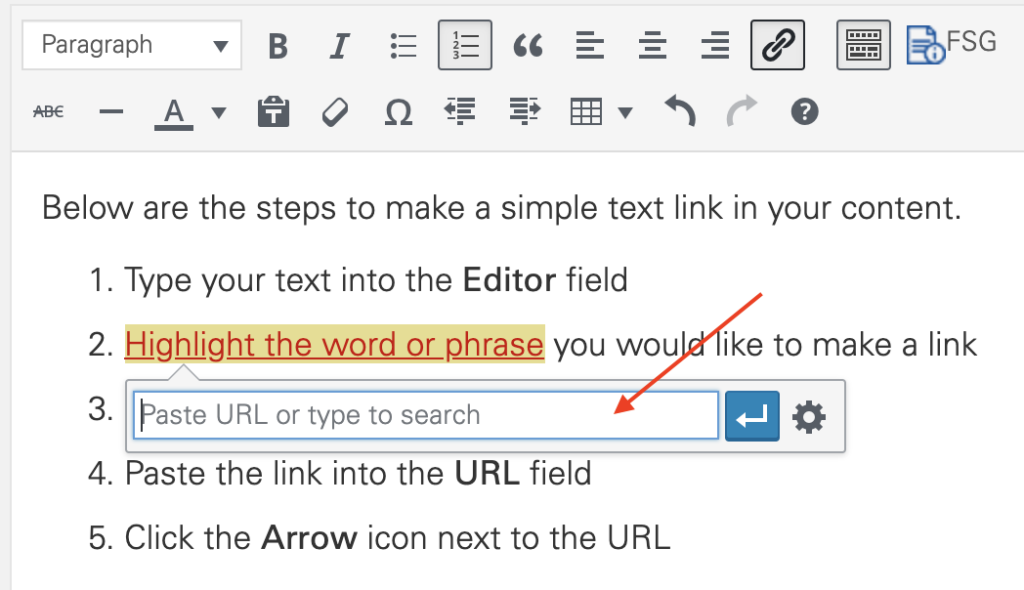The width and height of the screenshot is (1024, 590).
Task: Click the greyed-out redo arrow
Action: [742, 111]
